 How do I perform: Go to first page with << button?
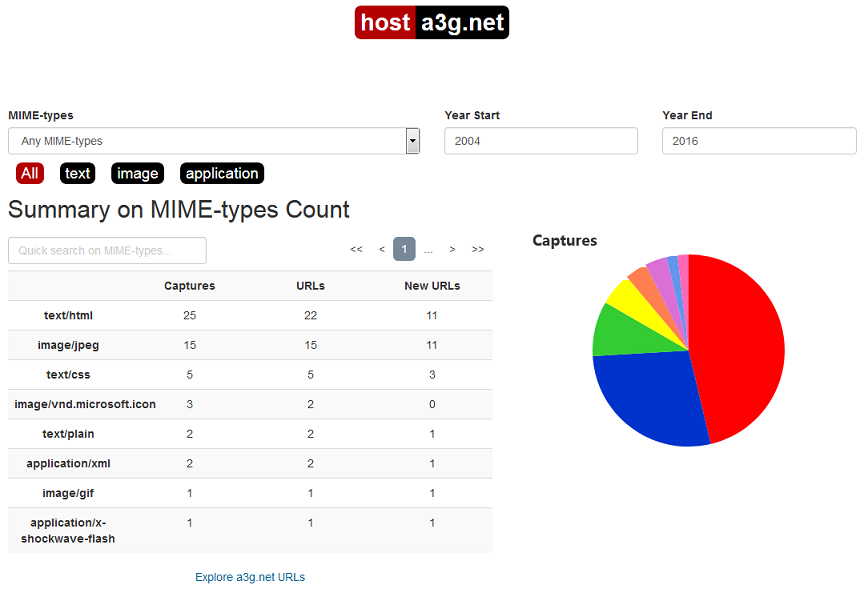click(356, 249)
